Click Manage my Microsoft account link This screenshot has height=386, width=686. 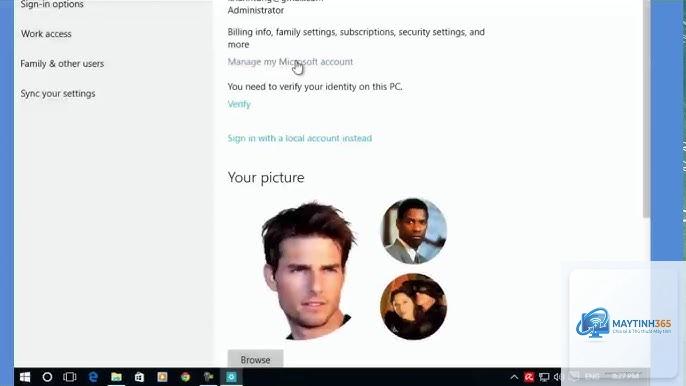click(x=290, y=62)
